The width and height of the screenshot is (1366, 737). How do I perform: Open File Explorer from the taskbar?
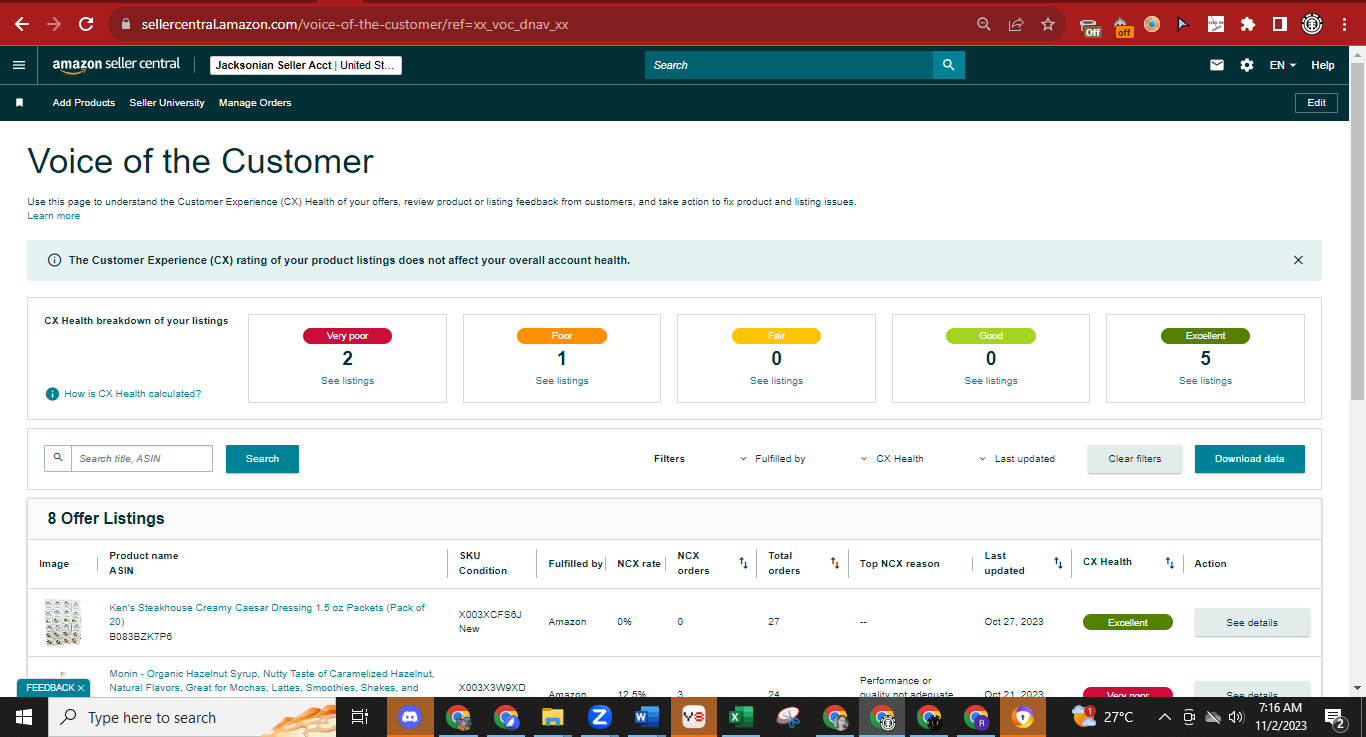coord(553,717)
